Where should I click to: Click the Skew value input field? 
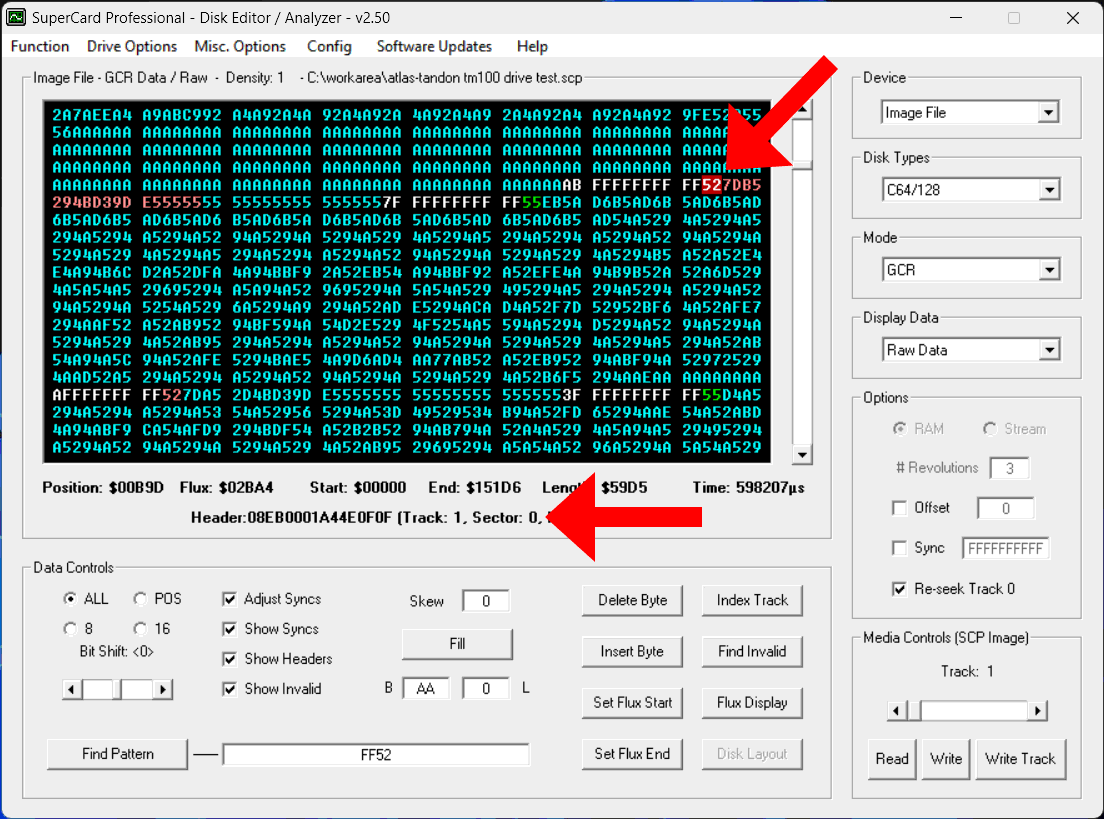point(486,601)
